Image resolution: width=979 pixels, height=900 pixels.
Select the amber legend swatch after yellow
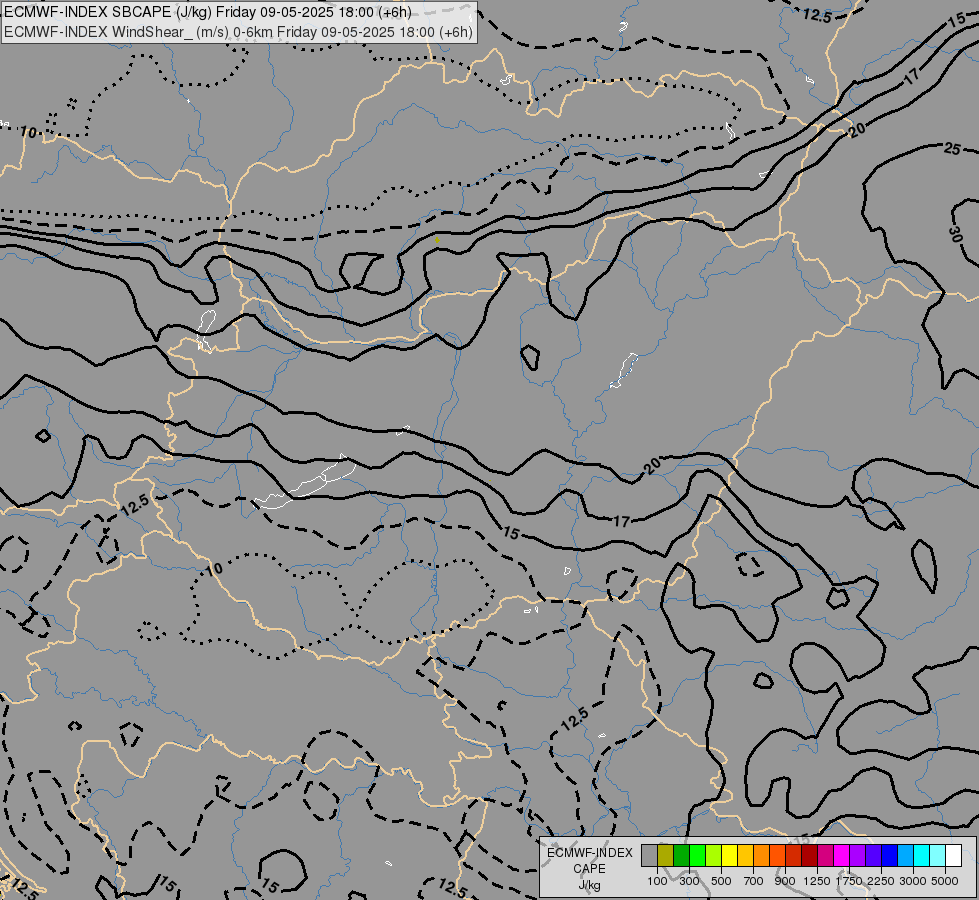click(745, 856)
